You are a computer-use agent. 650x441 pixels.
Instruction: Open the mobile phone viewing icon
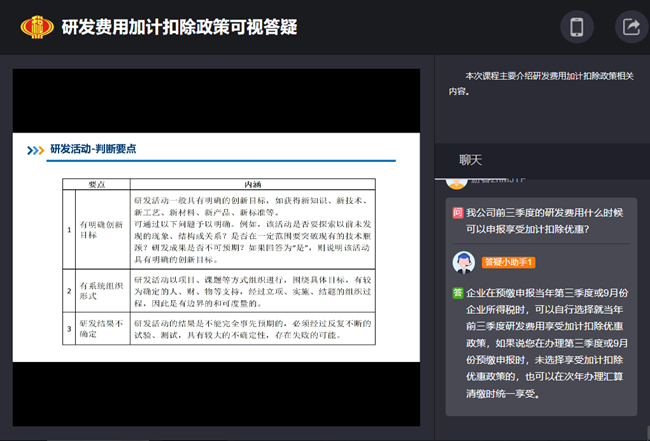[x=577, y=28]
